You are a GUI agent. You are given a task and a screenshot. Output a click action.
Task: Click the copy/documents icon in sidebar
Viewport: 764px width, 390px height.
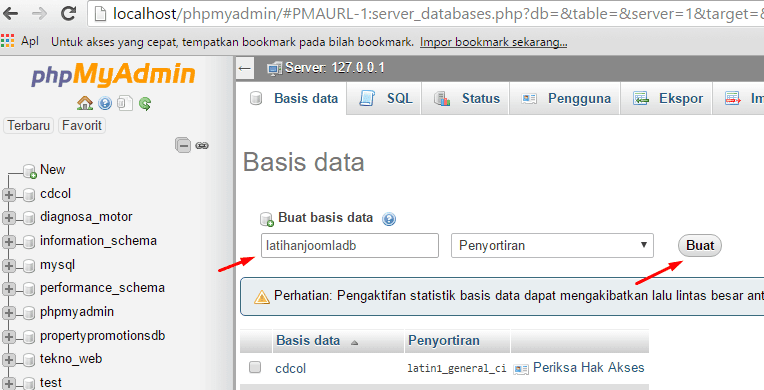(125, 103)
